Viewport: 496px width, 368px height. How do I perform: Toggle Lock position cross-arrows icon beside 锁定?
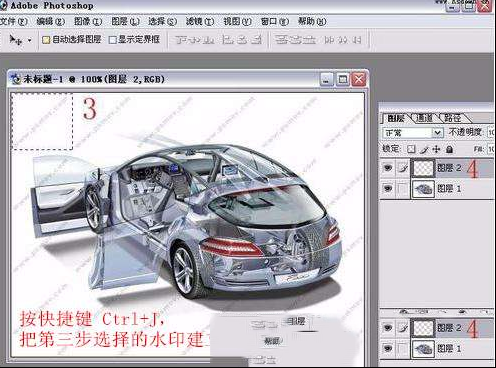436,149
